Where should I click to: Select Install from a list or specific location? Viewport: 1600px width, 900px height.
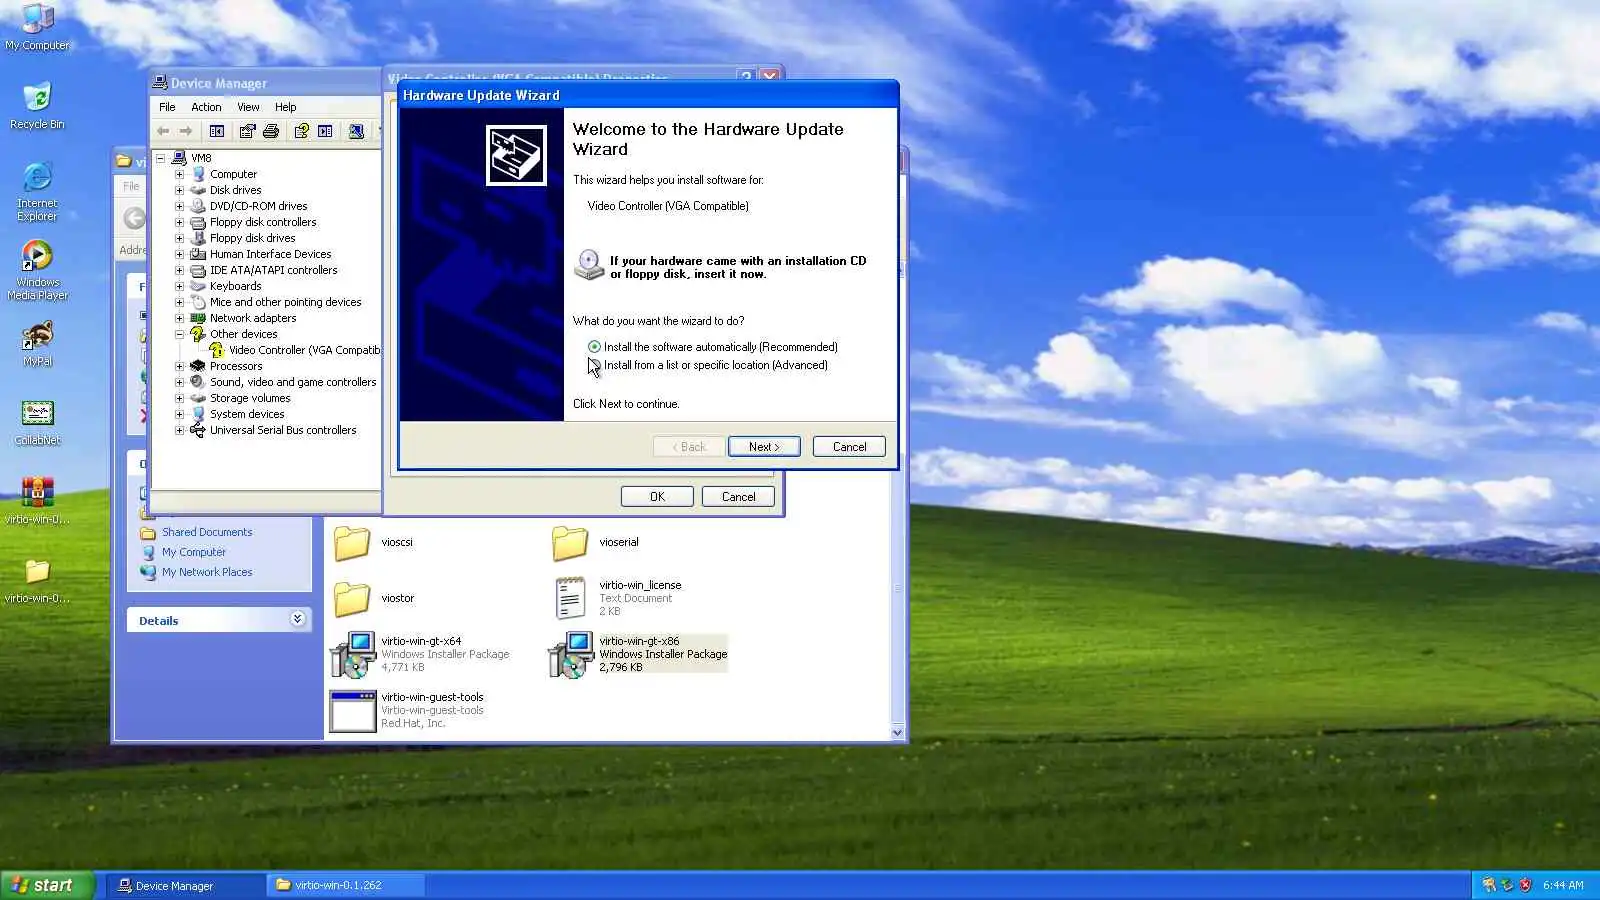click(x=594, y=365)
